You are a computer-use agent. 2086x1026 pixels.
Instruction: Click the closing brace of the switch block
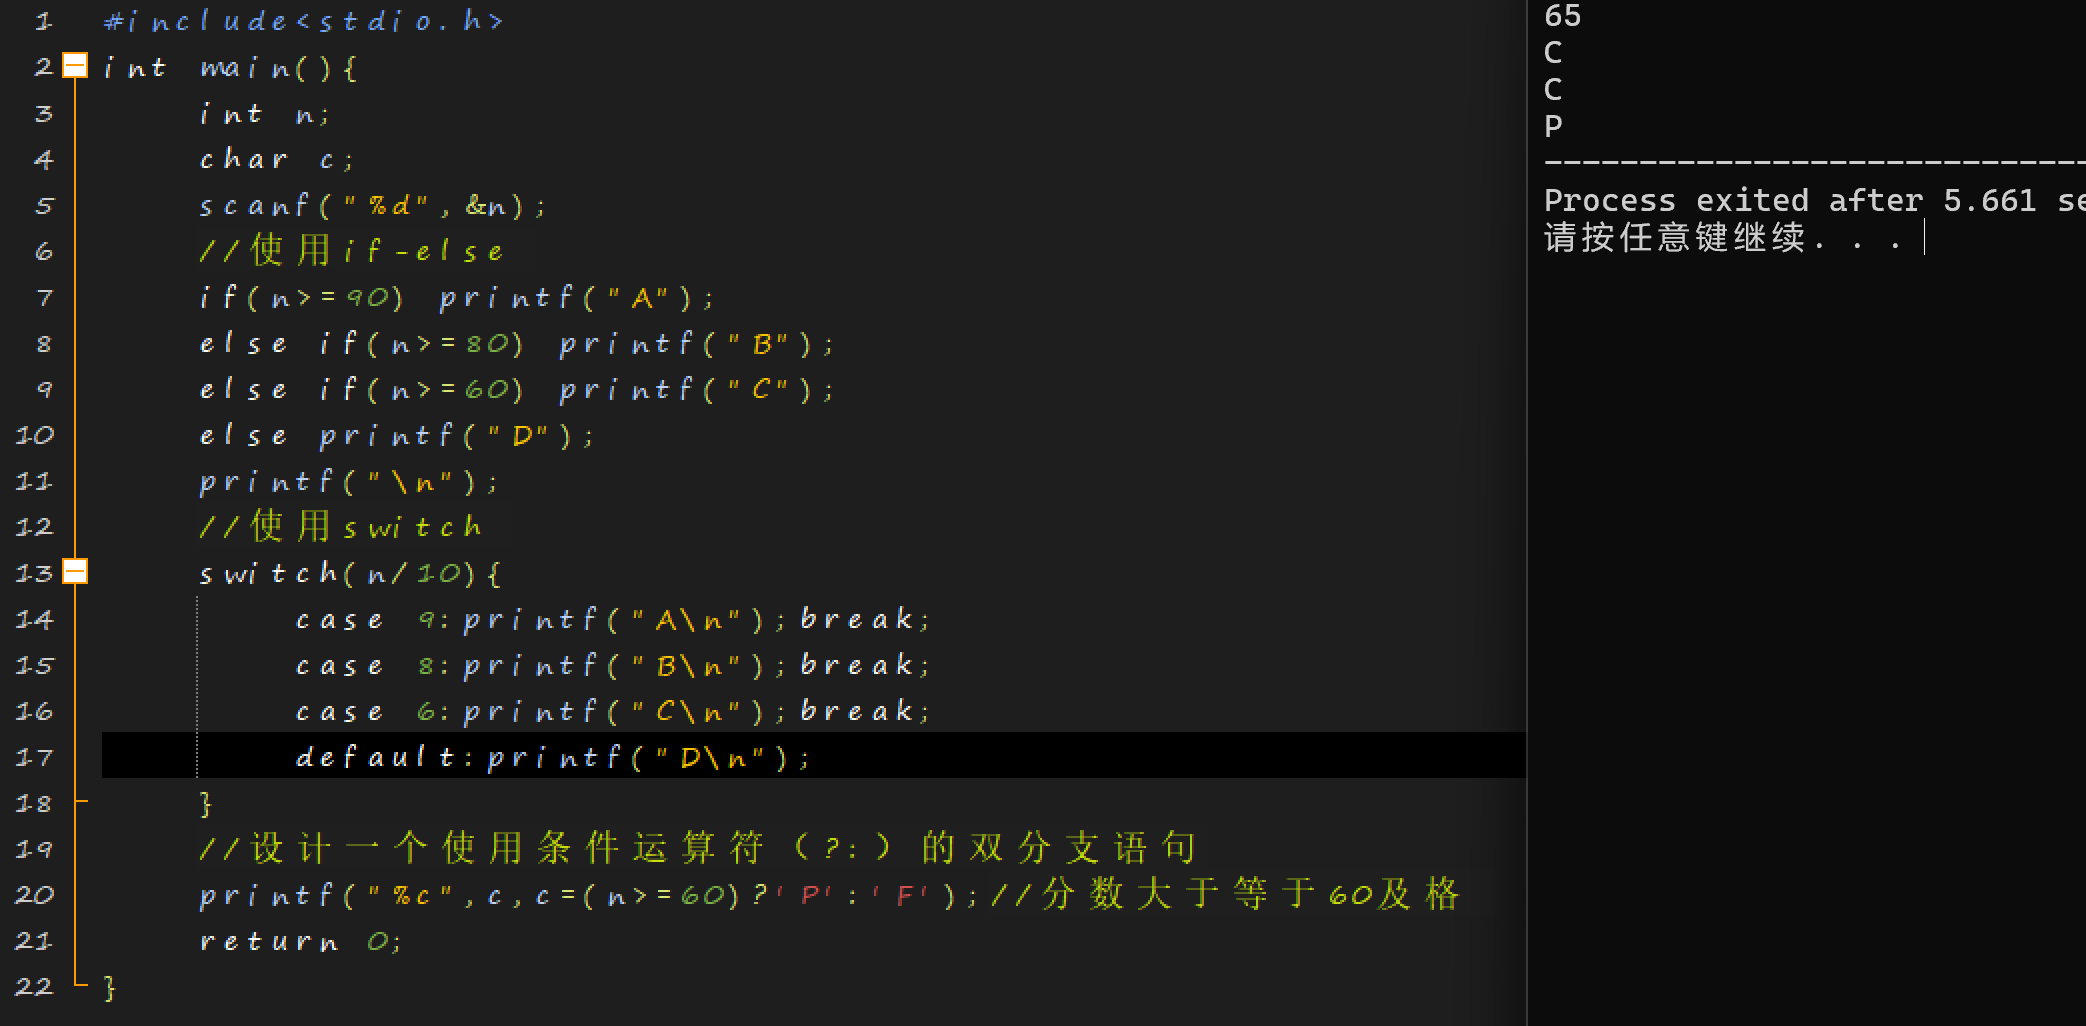click(206, 804)
